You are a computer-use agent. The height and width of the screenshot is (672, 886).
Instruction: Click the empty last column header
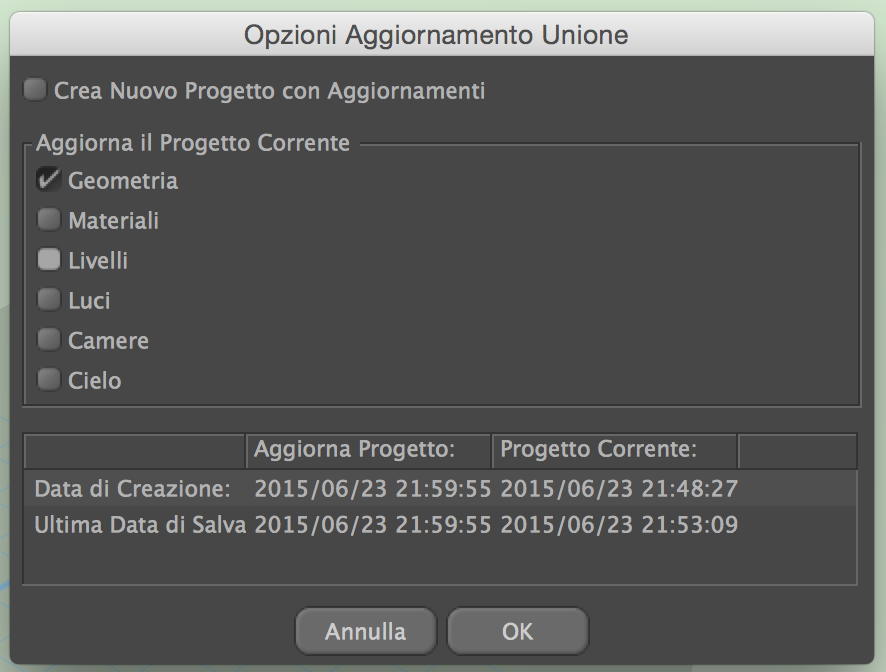[797, 451]
